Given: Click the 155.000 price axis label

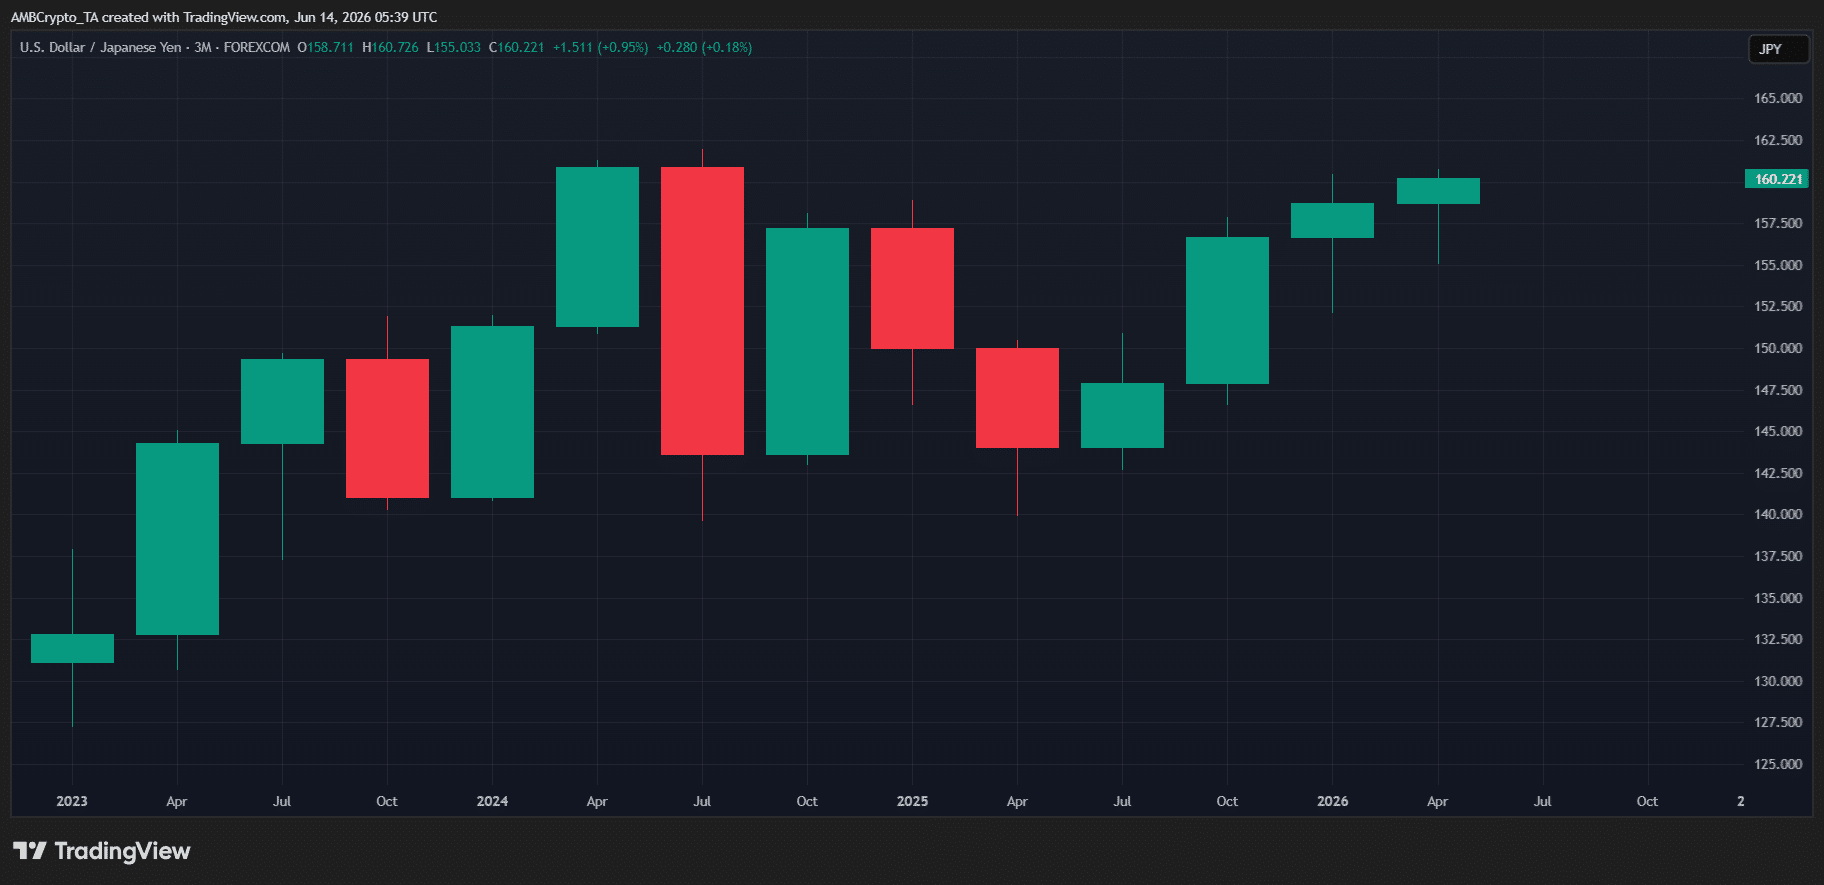Looking at the screenshot, I should coord(1778,265).
